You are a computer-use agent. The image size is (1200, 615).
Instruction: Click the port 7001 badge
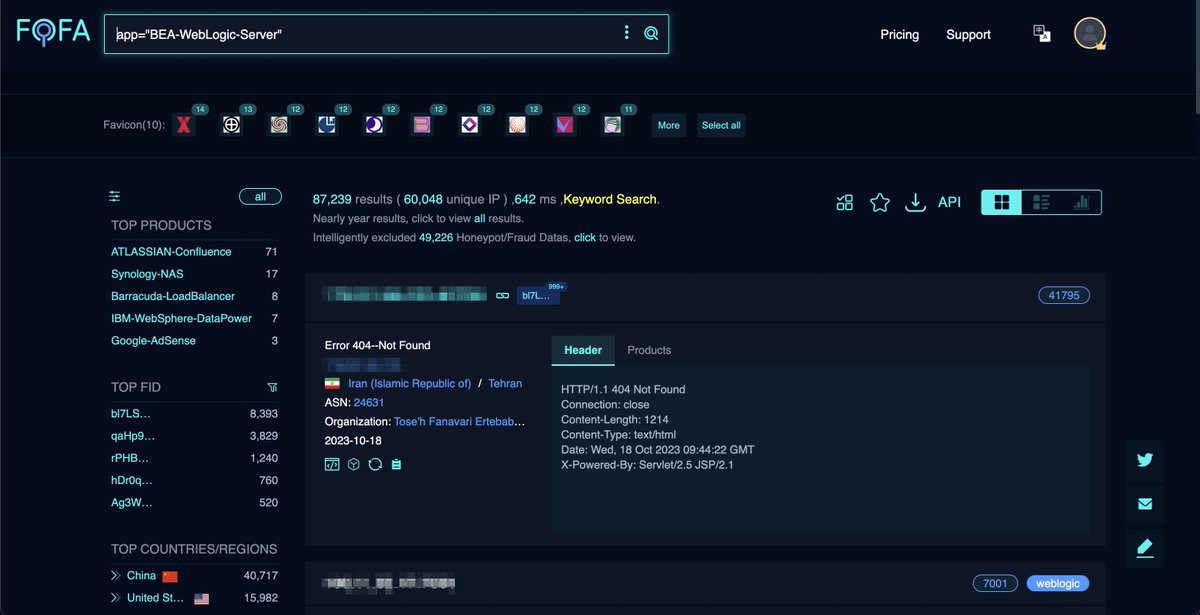point(995,583)
